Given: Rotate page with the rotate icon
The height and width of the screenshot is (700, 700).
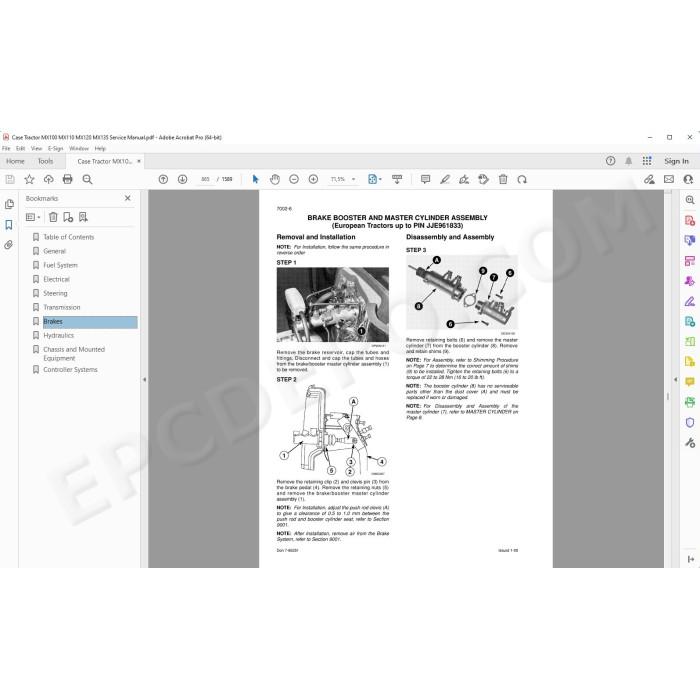Looking at the screenshot, I should 522,179.
